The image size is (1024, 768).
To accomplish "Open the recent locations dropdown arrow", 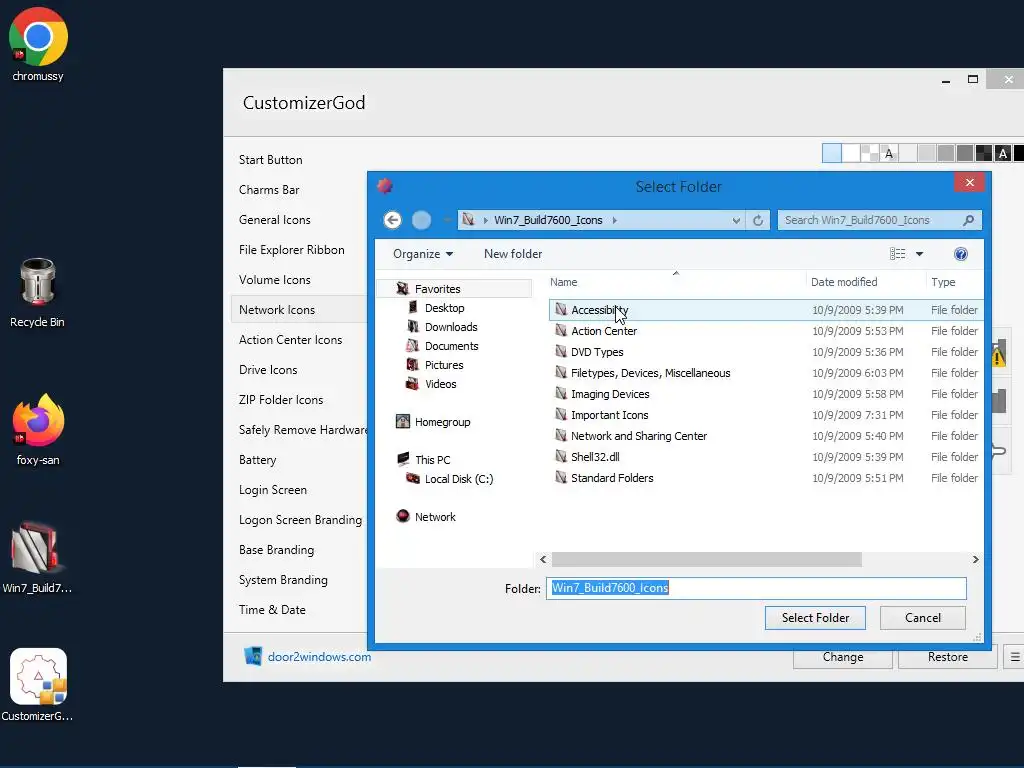I will [x=447, y=220].
